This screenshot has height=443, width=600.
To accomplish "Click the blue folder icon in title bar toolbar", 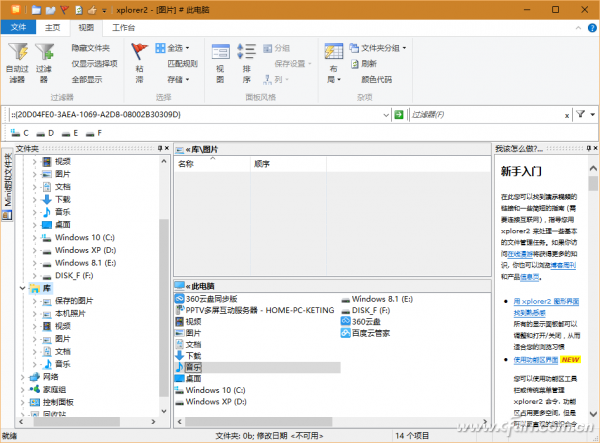I will pyautogui.click(x=36, y=10).
